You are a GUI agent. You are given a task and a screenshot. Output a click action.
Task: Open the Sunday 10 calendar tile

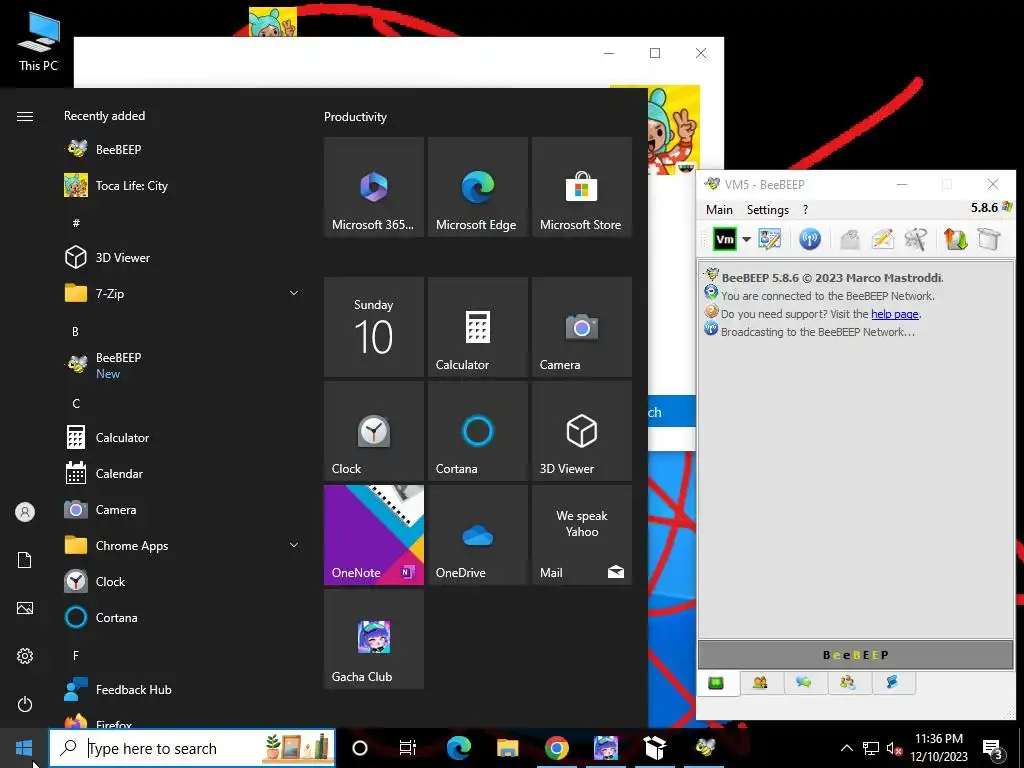pyautogui.click(x=374, y=327)
